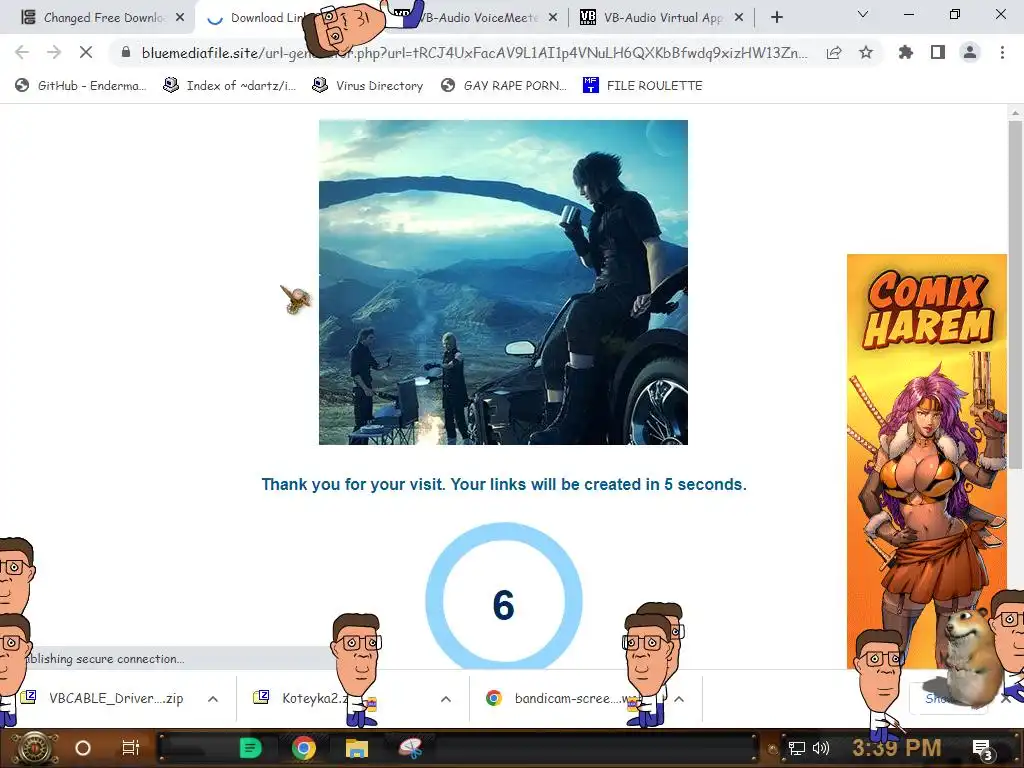Image resolution: width=1024 pixels, height=768 pixels.
Task: Expand options for VBCABLE_Driver zip download
Action: click(x=213, y=699)
